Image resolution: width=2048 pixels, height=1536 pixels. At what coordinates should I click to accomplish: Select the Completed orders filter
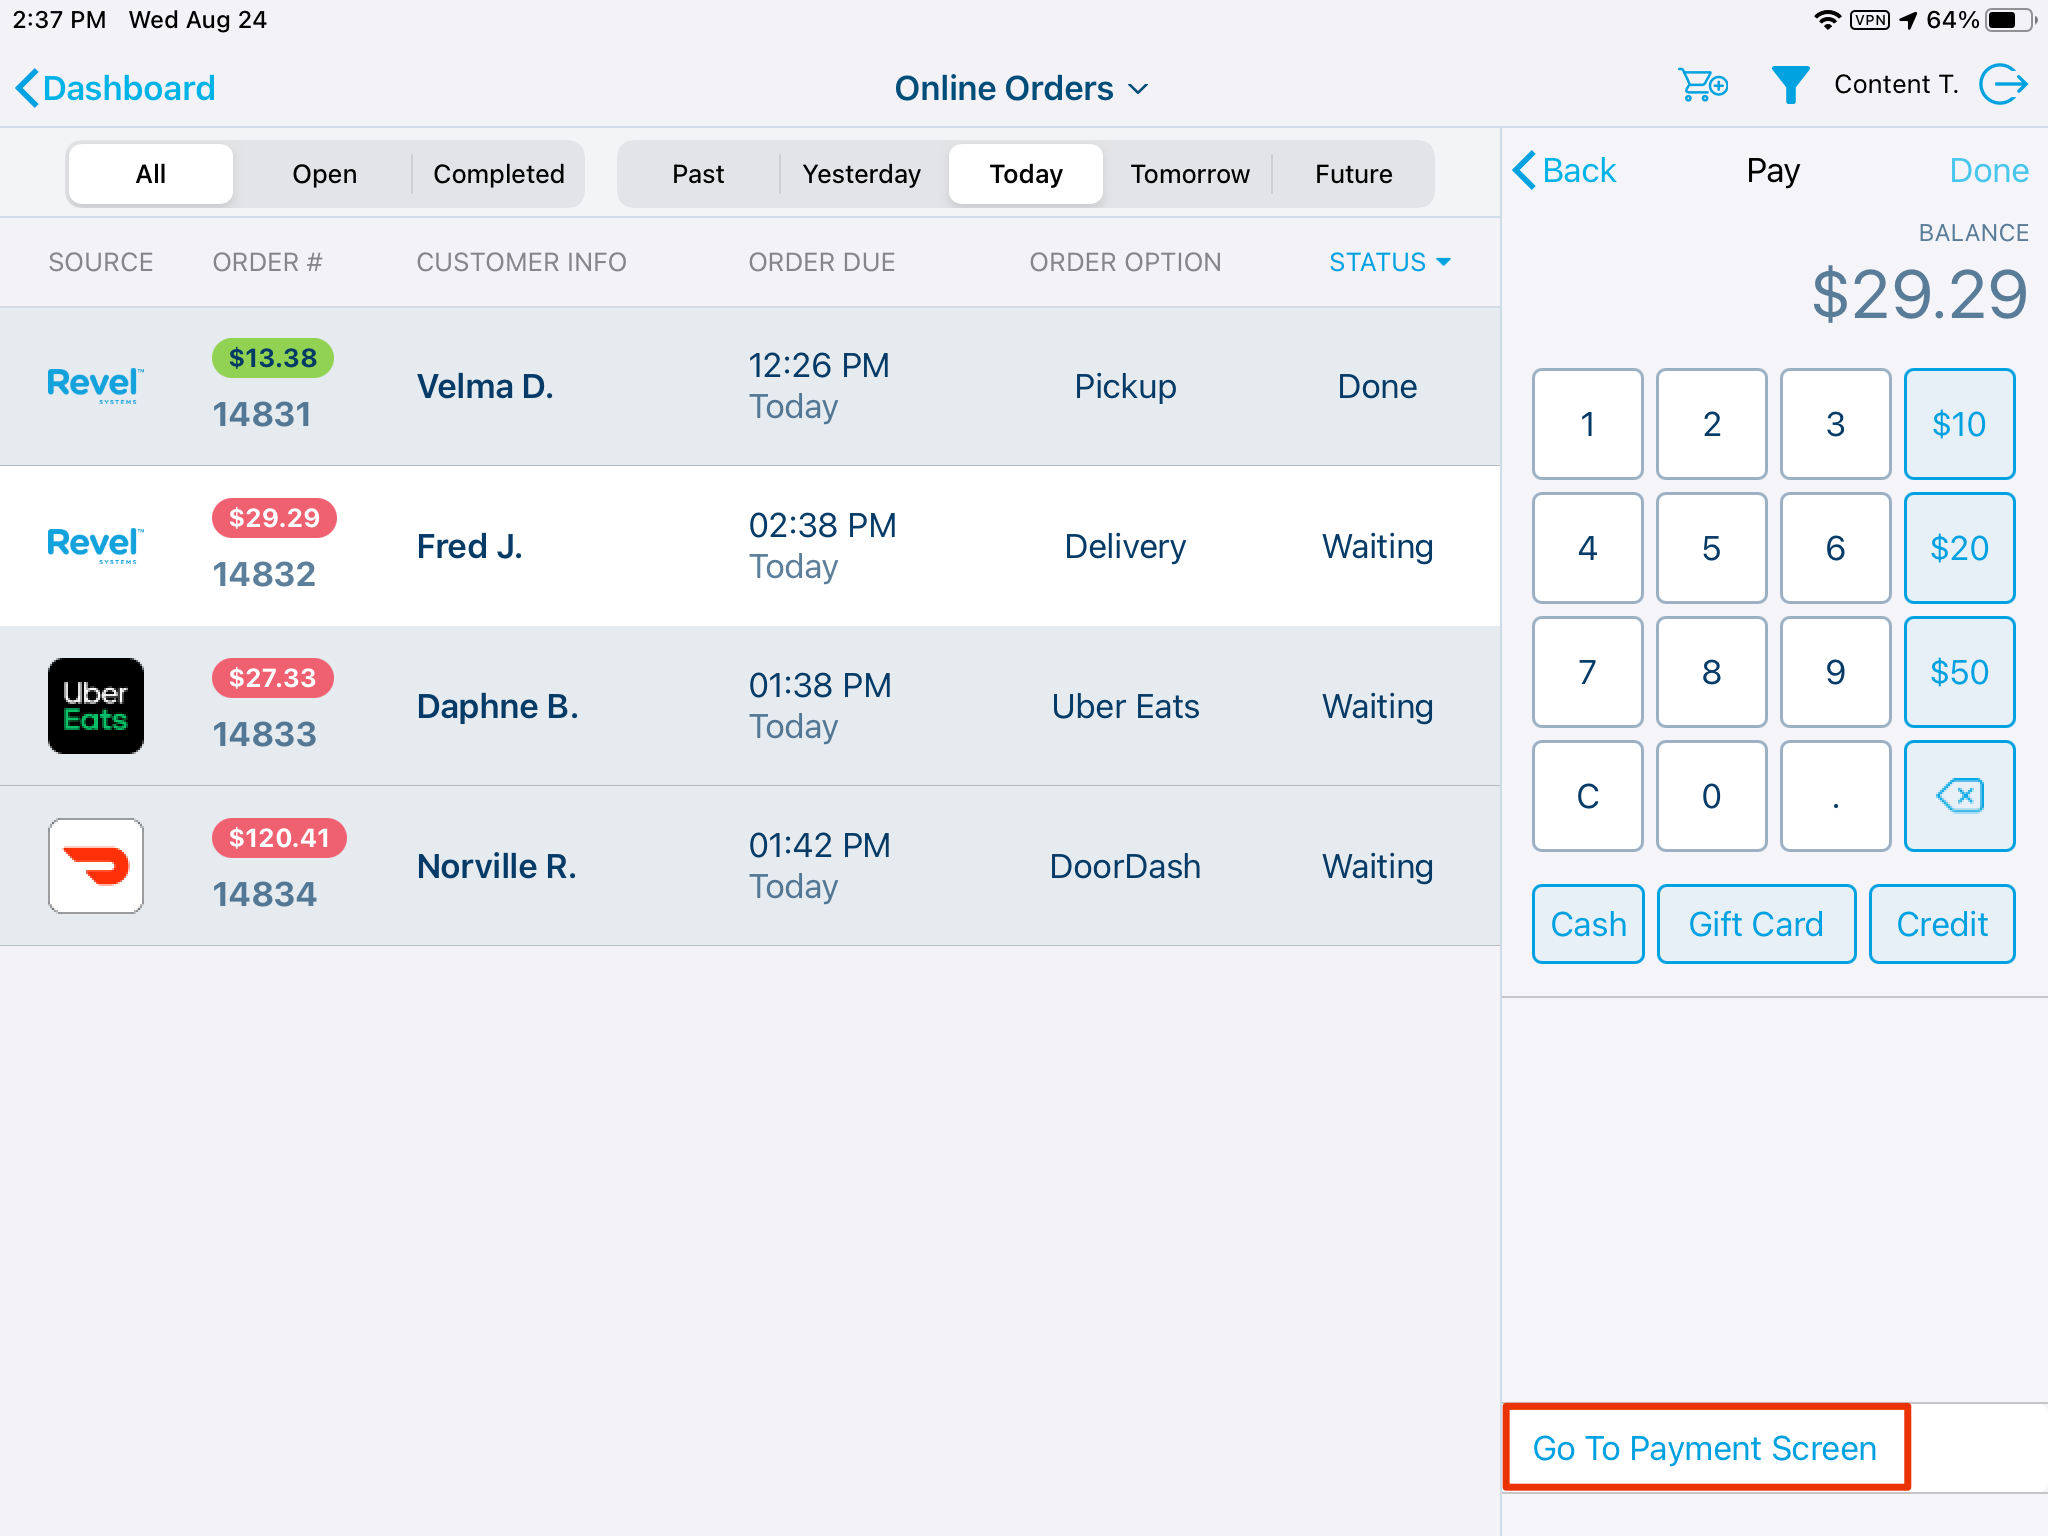click(x=498, y=174)
